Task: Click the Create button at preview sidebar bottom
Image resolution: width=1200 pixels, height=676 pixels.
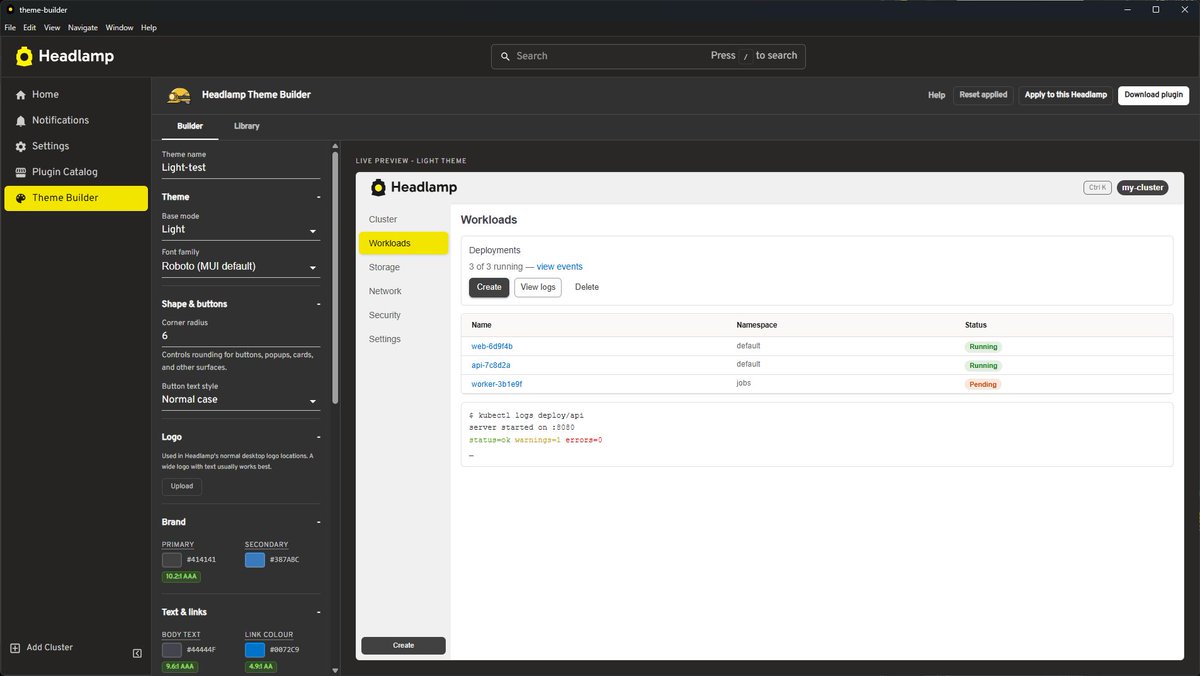Action: point(404,646)
